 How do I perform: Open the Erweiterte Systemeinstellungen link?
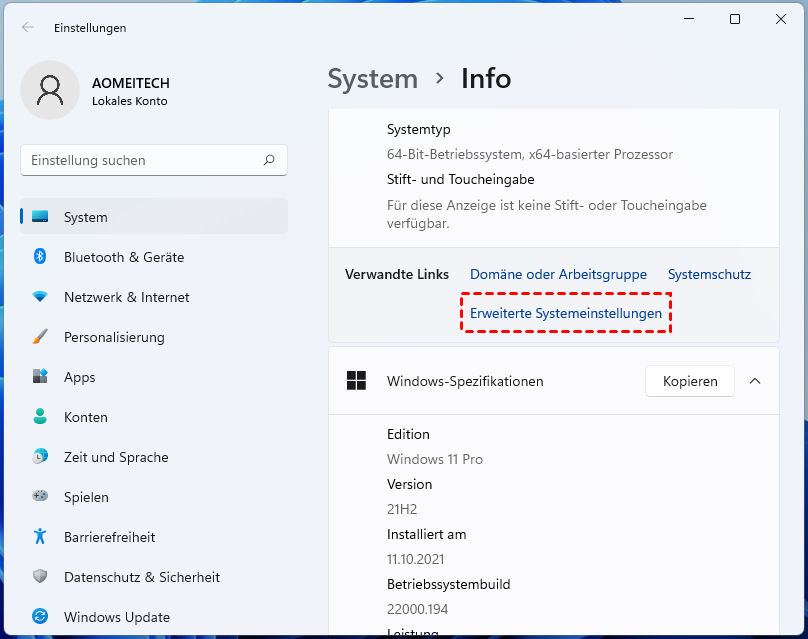point(566,313)
